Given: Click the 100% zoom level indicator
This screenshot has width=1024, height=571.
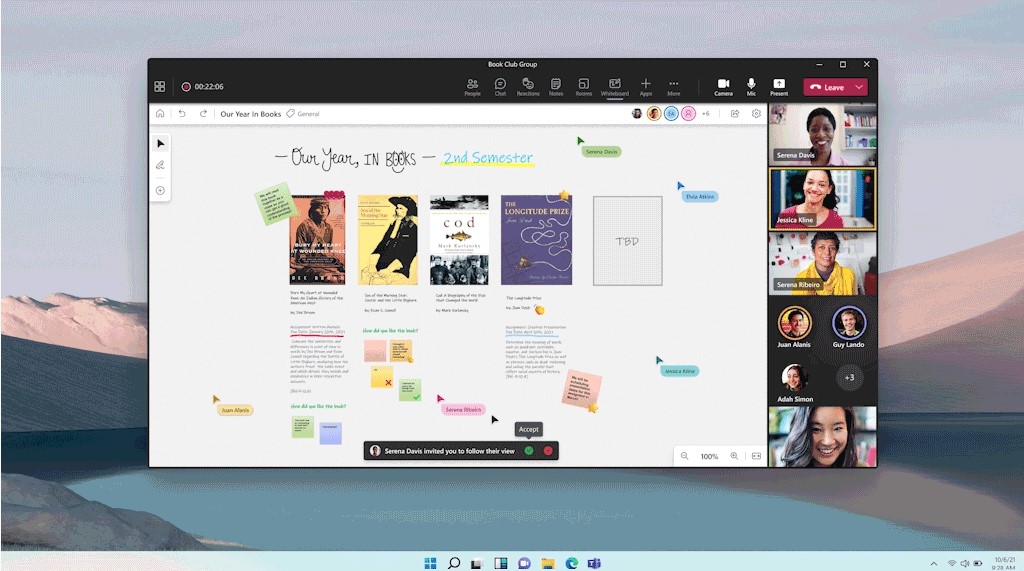Looking at the screenshot, I should (709, 456).
